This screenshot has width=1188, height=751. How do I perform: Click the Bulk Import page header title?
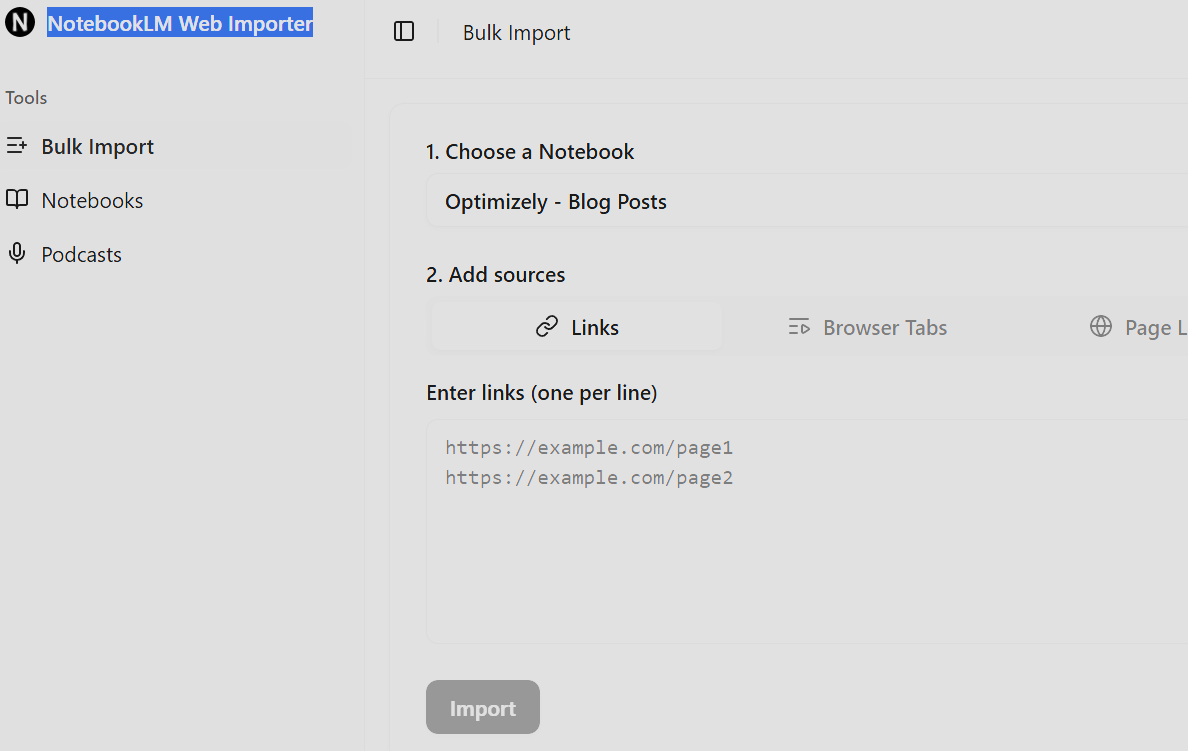[x=516, y=33]
